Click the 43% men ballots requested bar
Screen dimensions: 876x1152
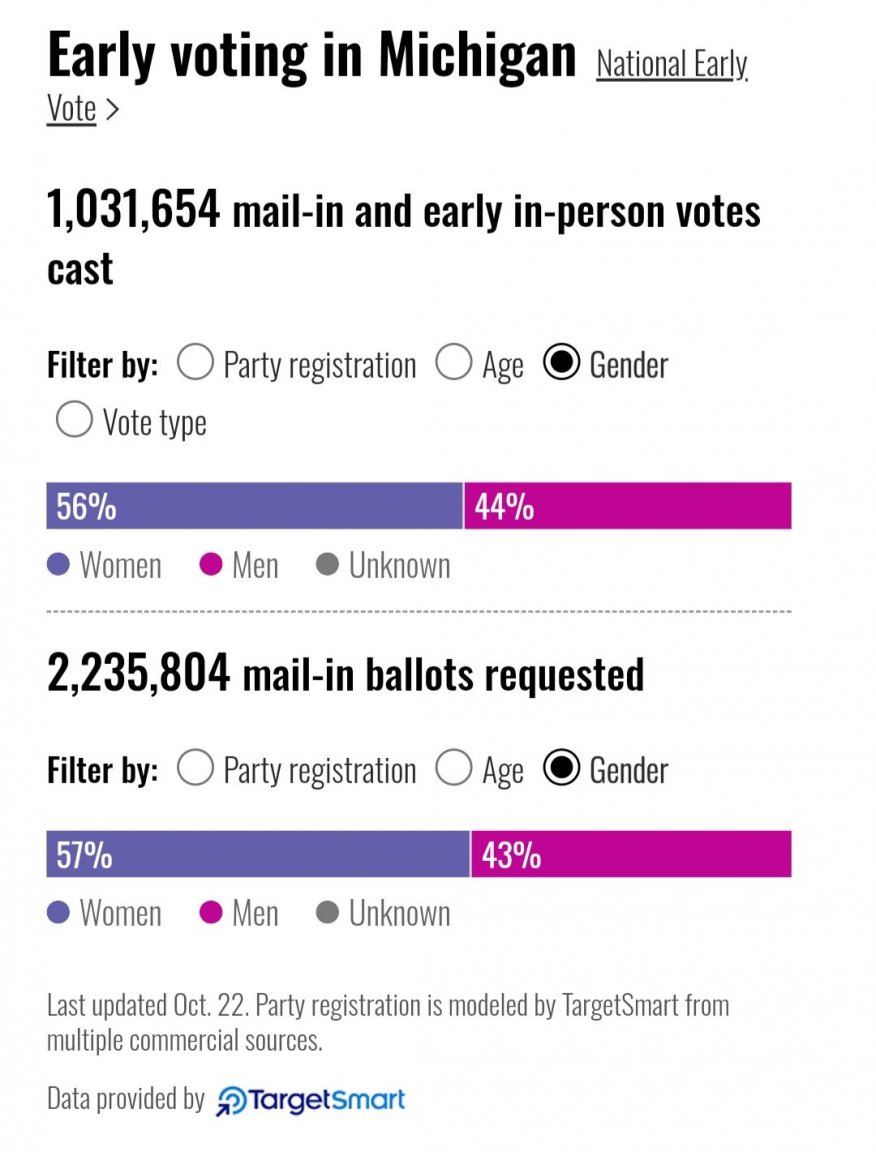pyautogui.click(x=632, y=854)
